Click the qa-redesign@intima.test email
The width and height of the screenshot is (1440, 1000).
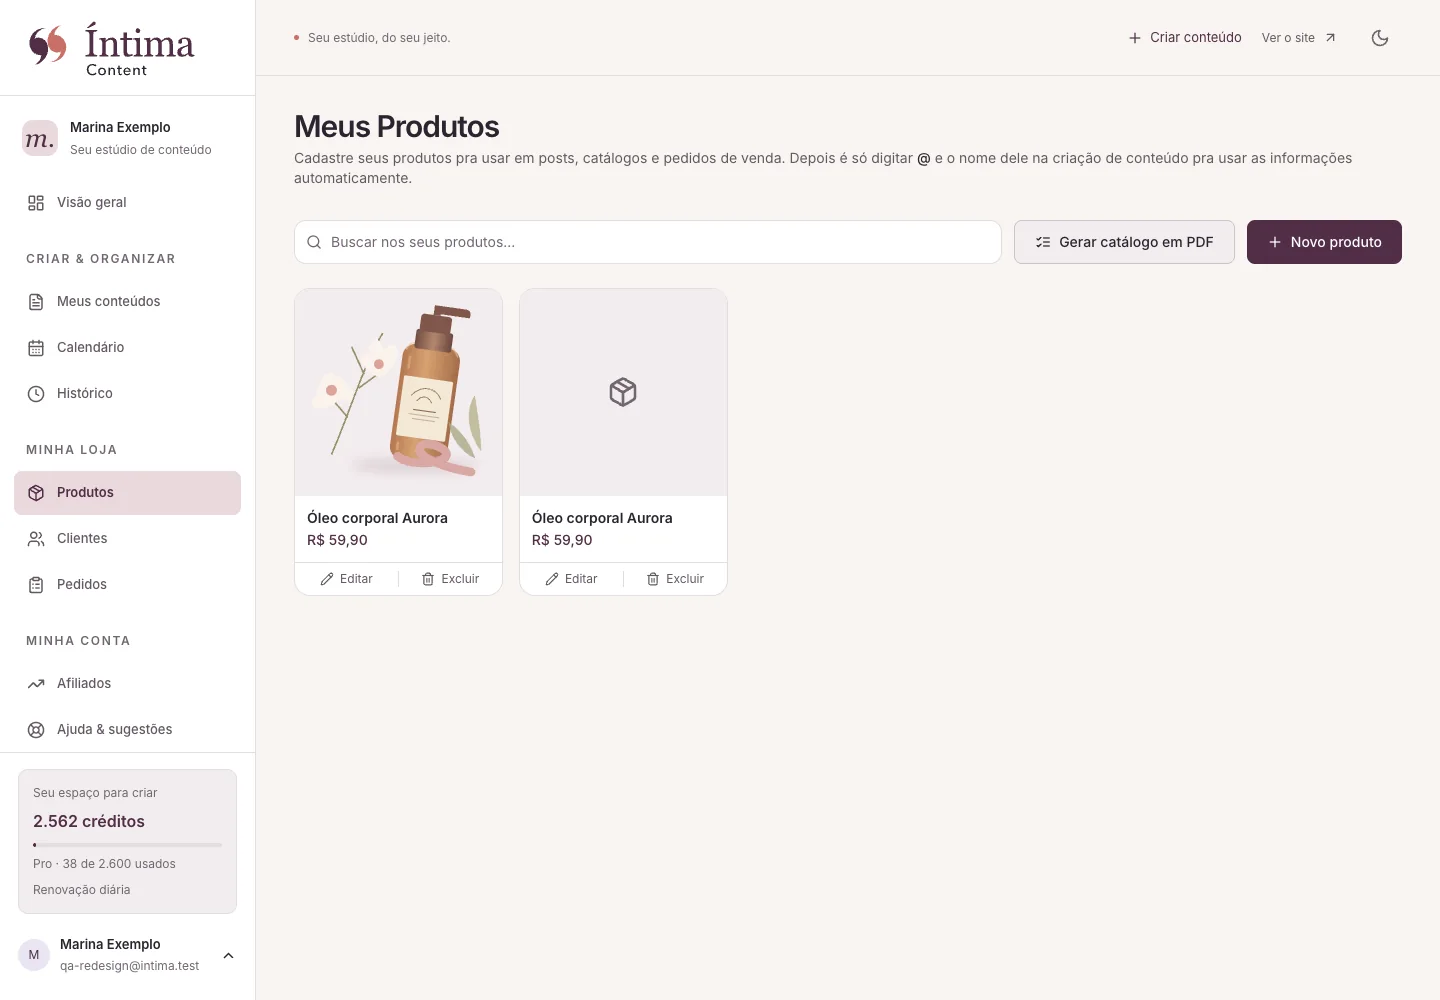pyautogui.click(x=129, y=966)
